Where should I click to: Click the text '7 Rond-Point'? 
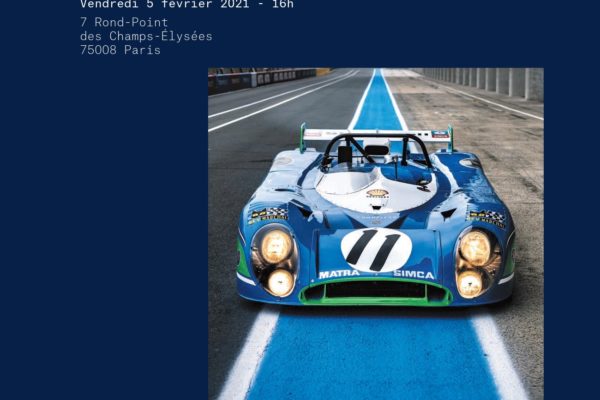tap(124, 22)
